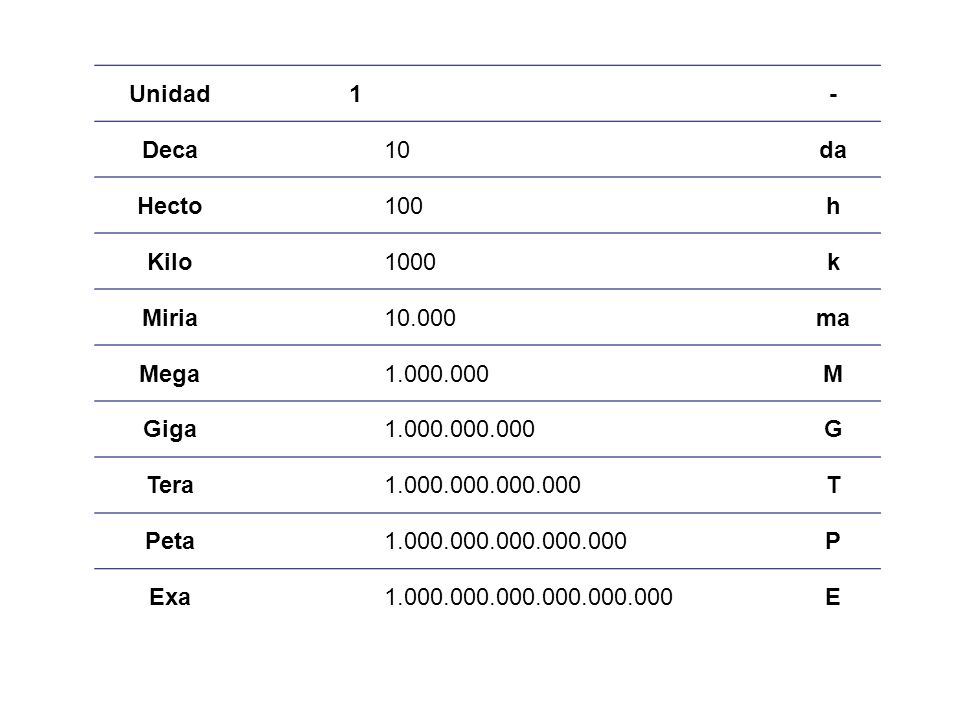Select the symbol 'k' for Kilo
960x720 pixels.
pyautogui.click(x=833, y=262)
